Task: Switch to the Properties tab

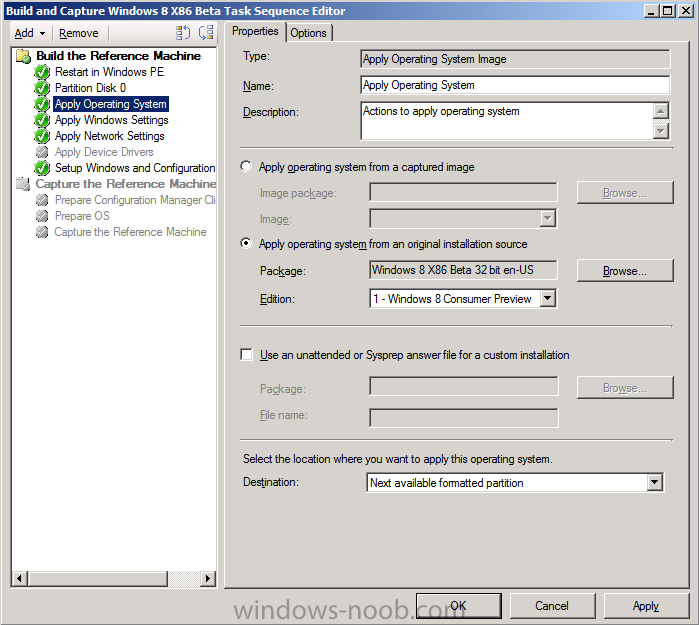Action: [x=255, y=31]
